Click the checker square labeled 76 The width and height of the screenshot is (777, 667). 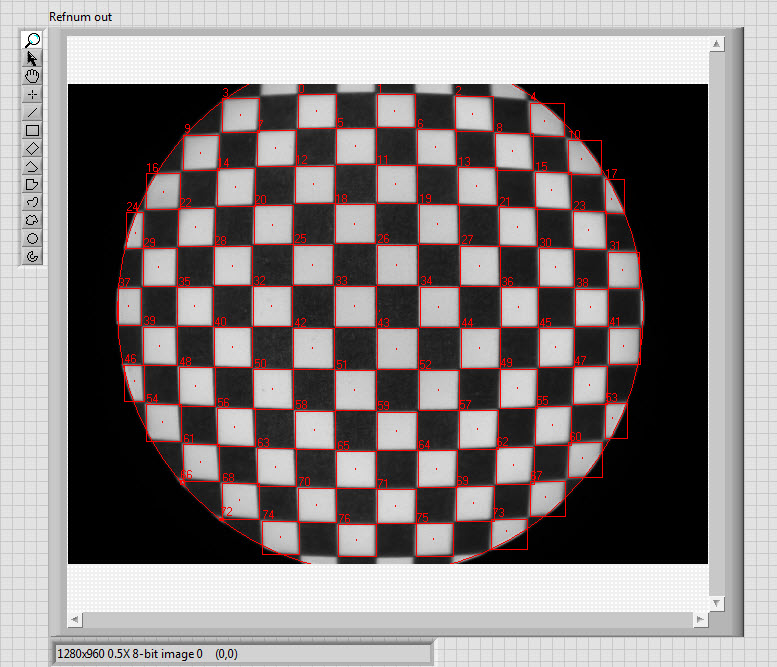(x=357, y=540)
